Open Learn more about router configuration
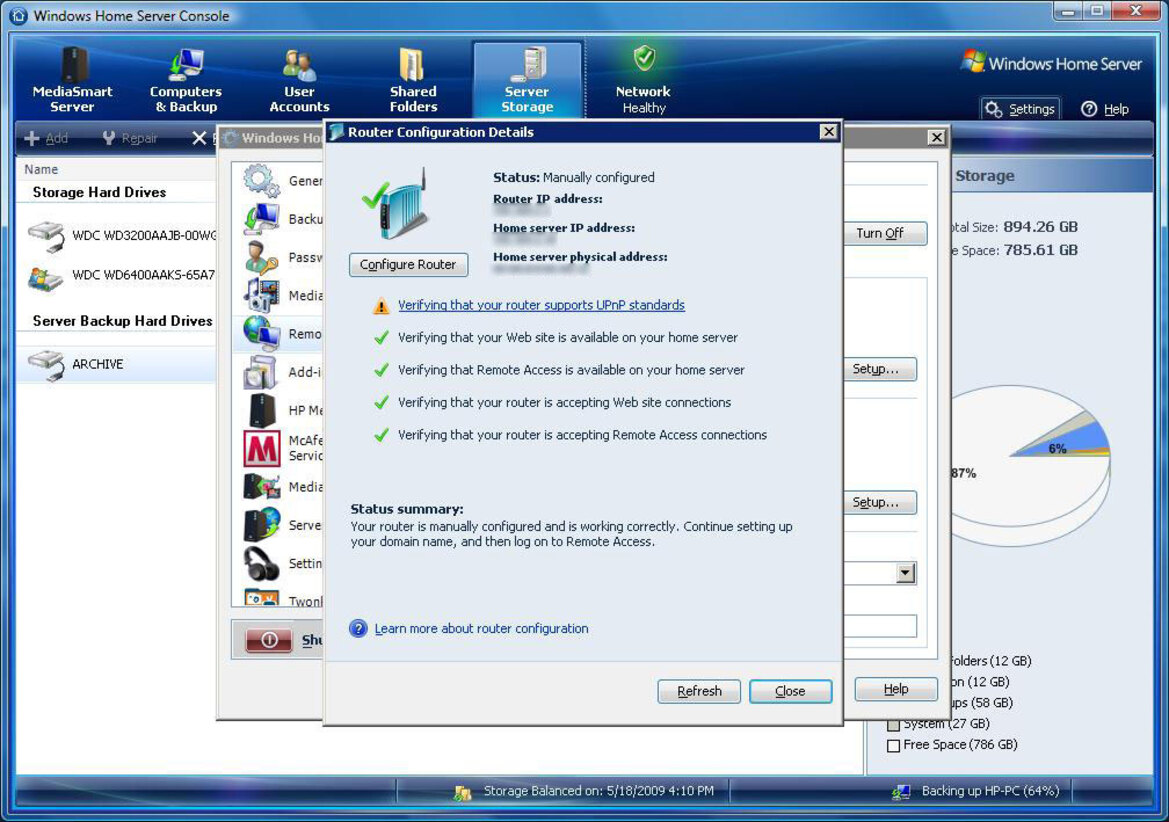 click(x=482, y=628)
